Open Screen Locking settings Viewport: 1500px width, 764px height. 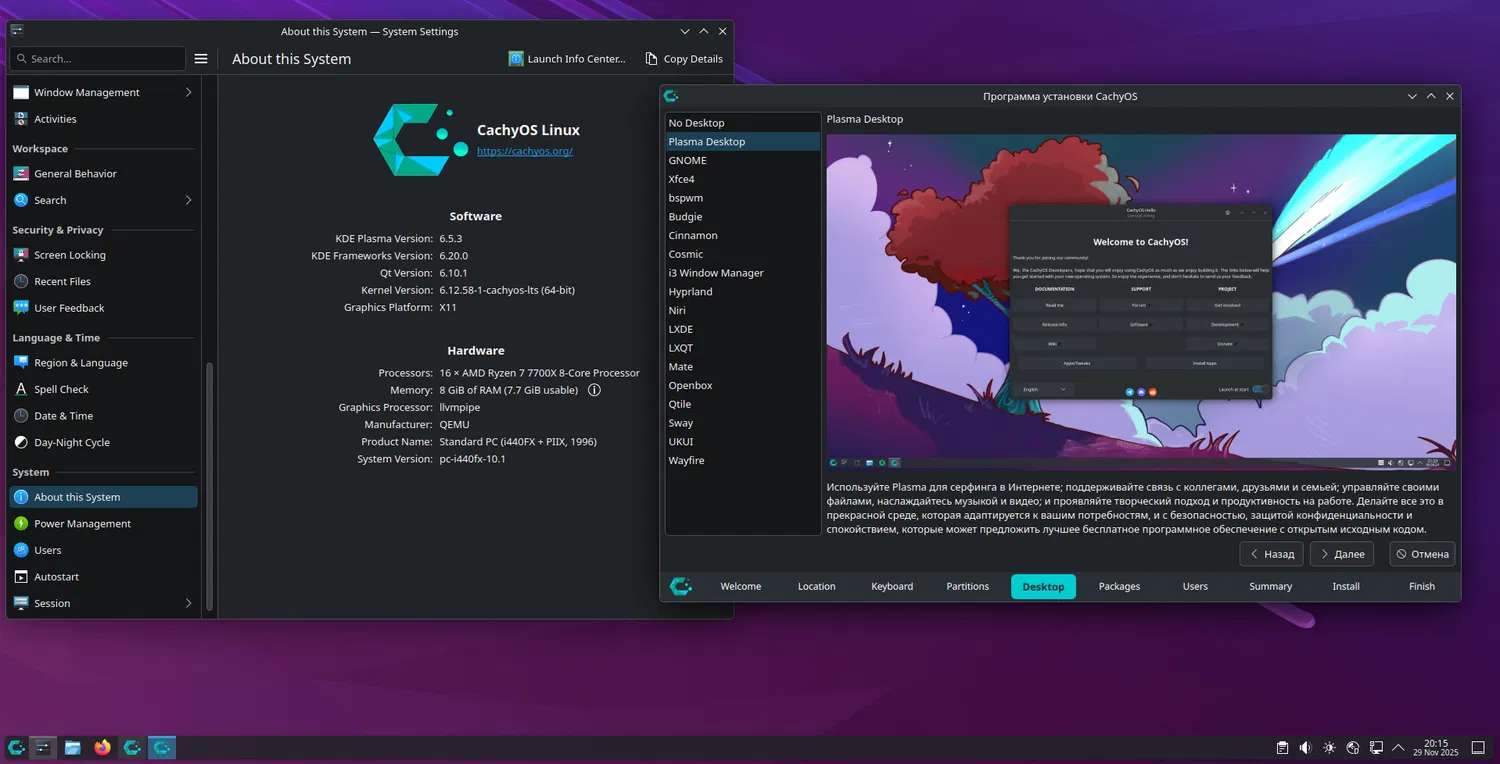pyautogui.click(x=103, y=255)
